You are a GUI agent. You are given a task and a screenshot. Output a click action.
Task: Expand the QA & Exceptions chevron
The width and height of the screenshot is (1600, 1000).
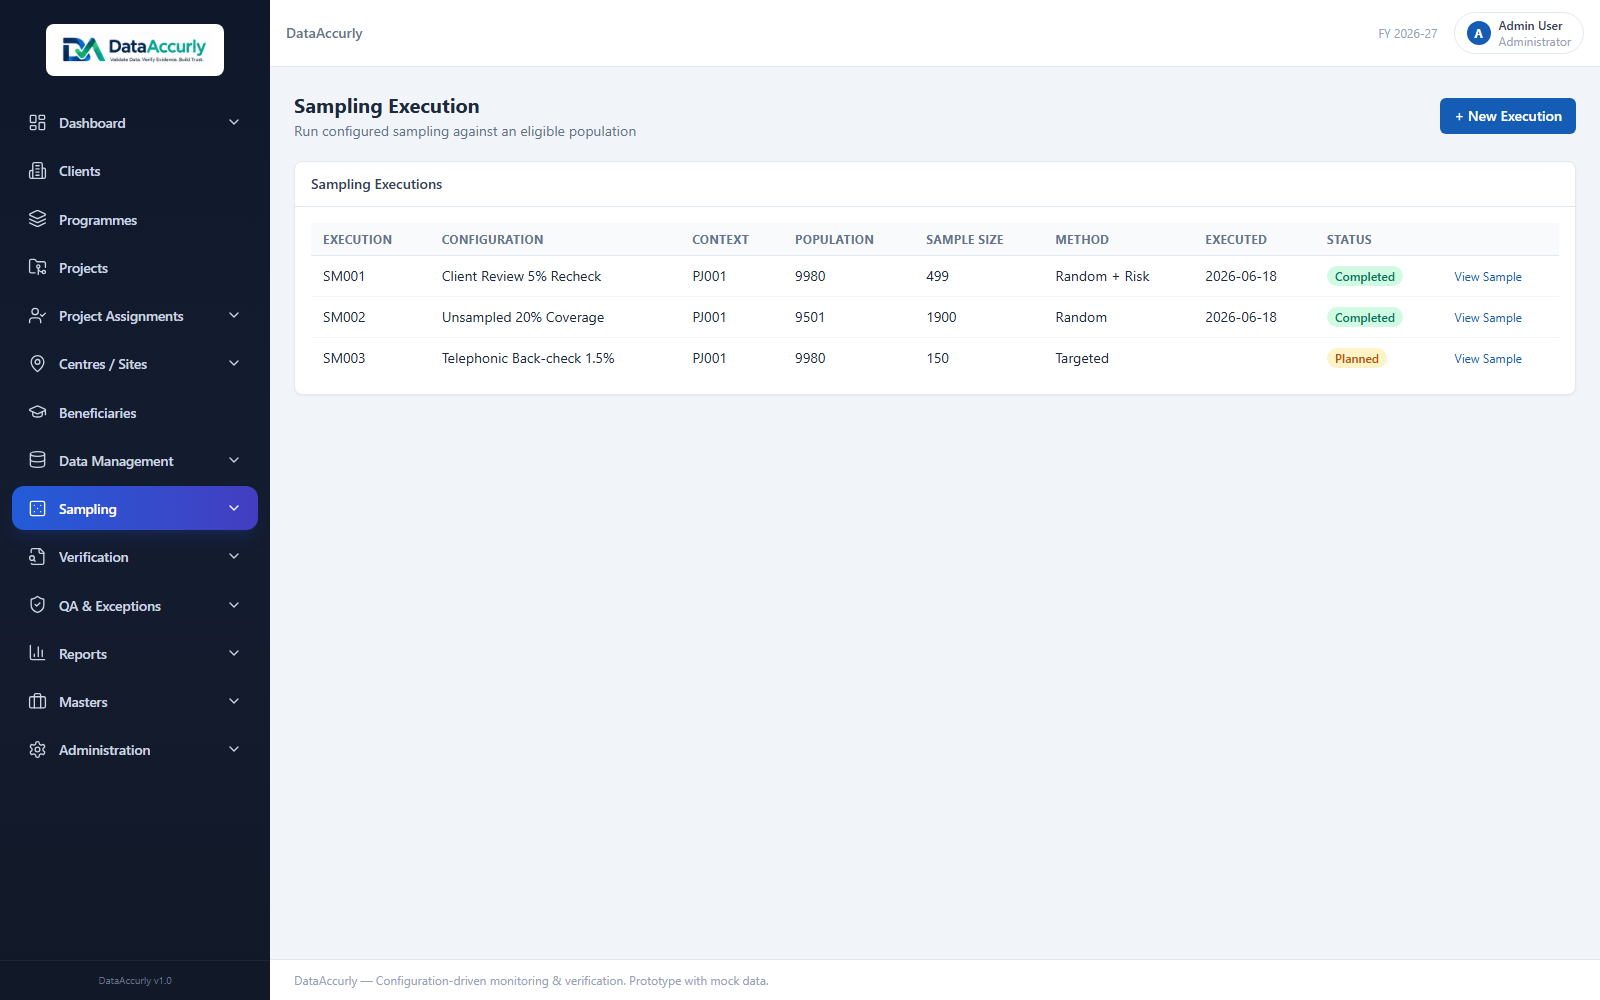point(234,605)
